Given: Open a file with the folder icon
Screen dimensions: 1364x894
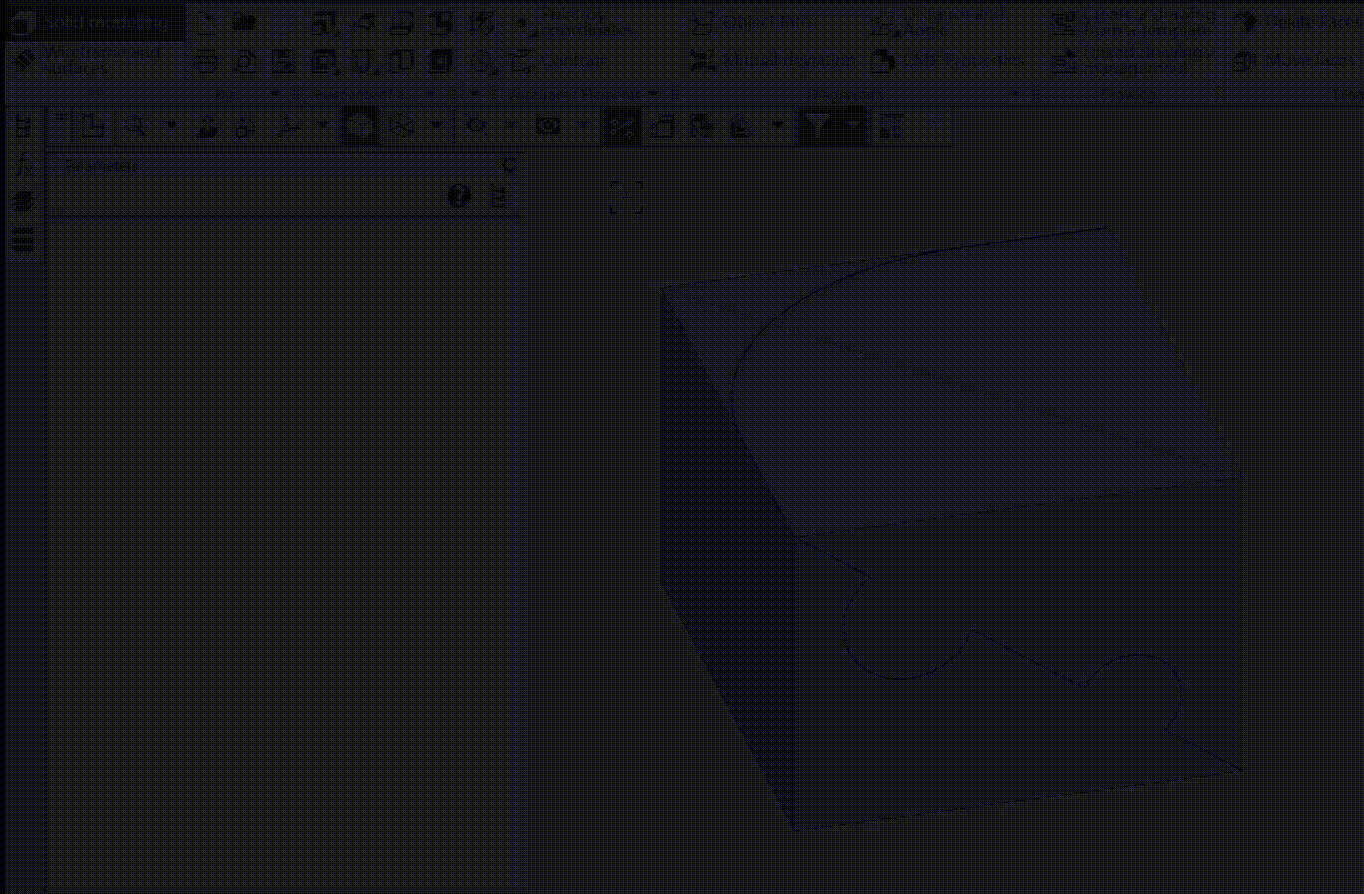Looking at the screenshot, I should coord(243,22).
